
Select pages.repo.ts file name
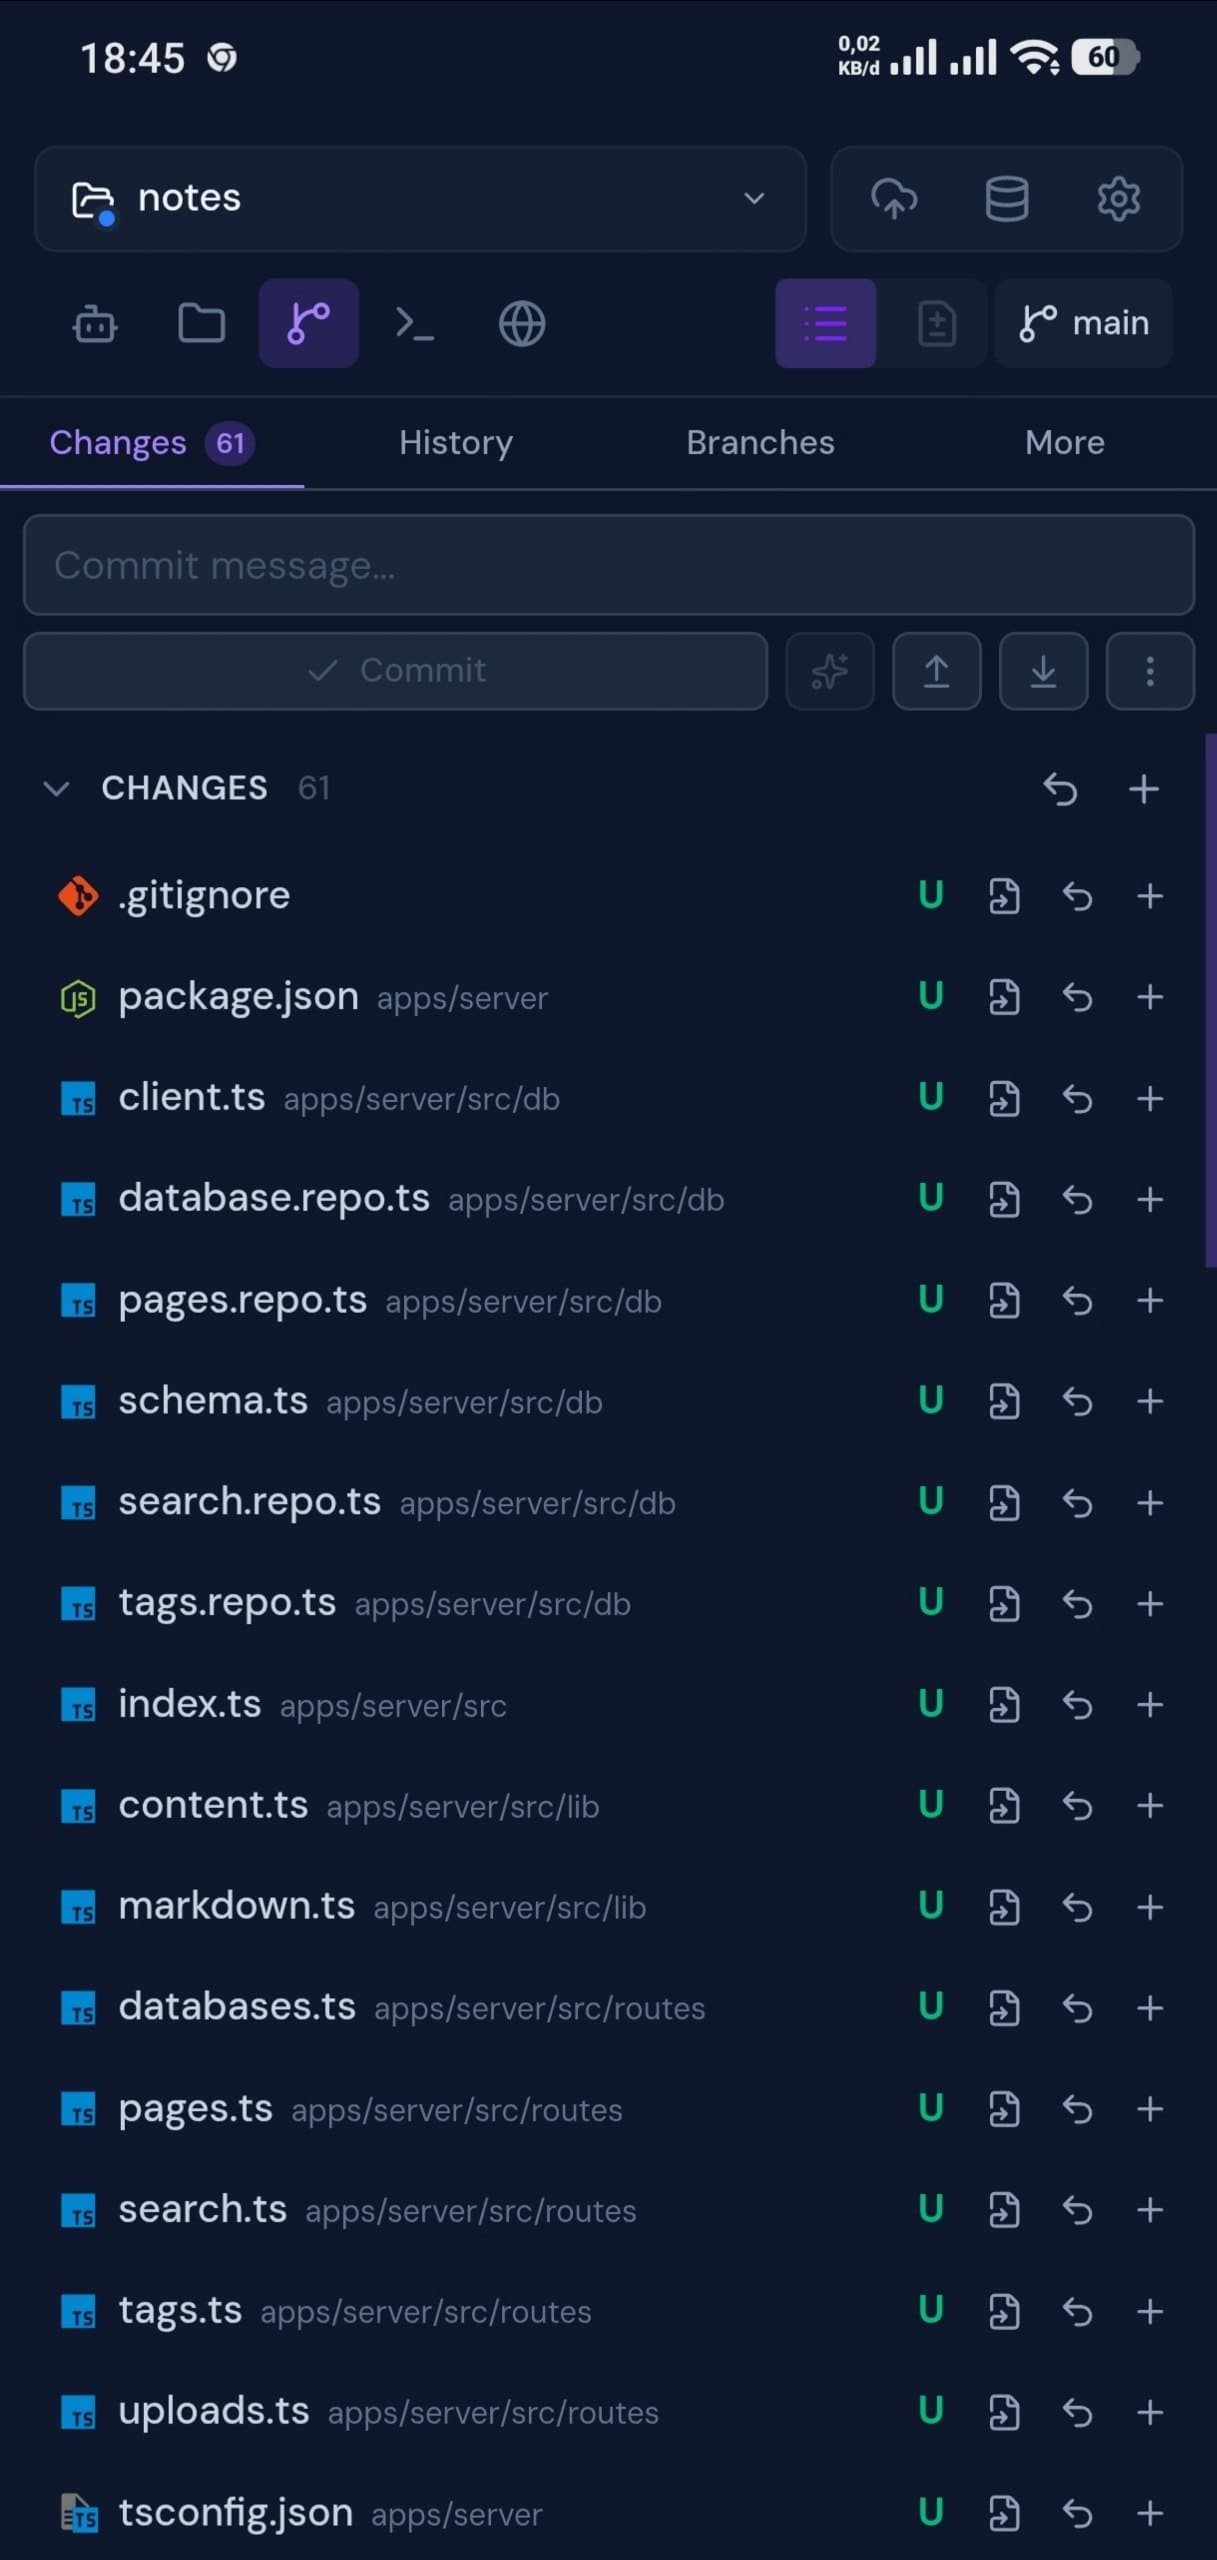point(242,1301)
